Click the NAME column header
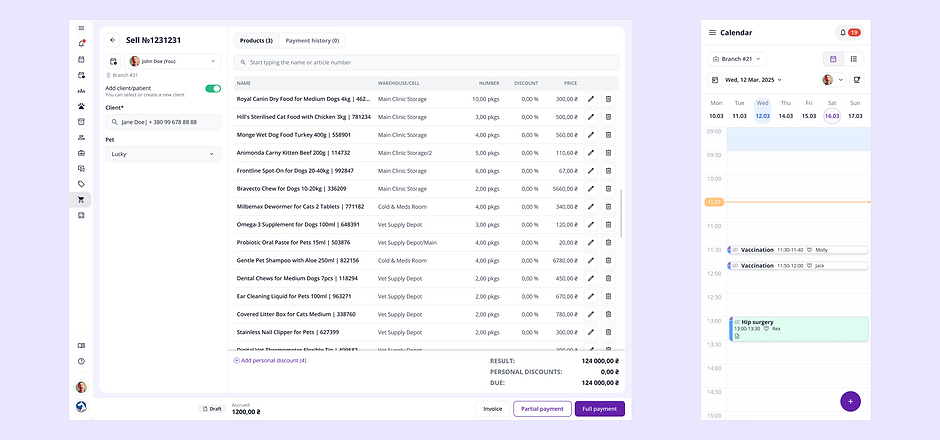940x440 pixels. [243, 83]
